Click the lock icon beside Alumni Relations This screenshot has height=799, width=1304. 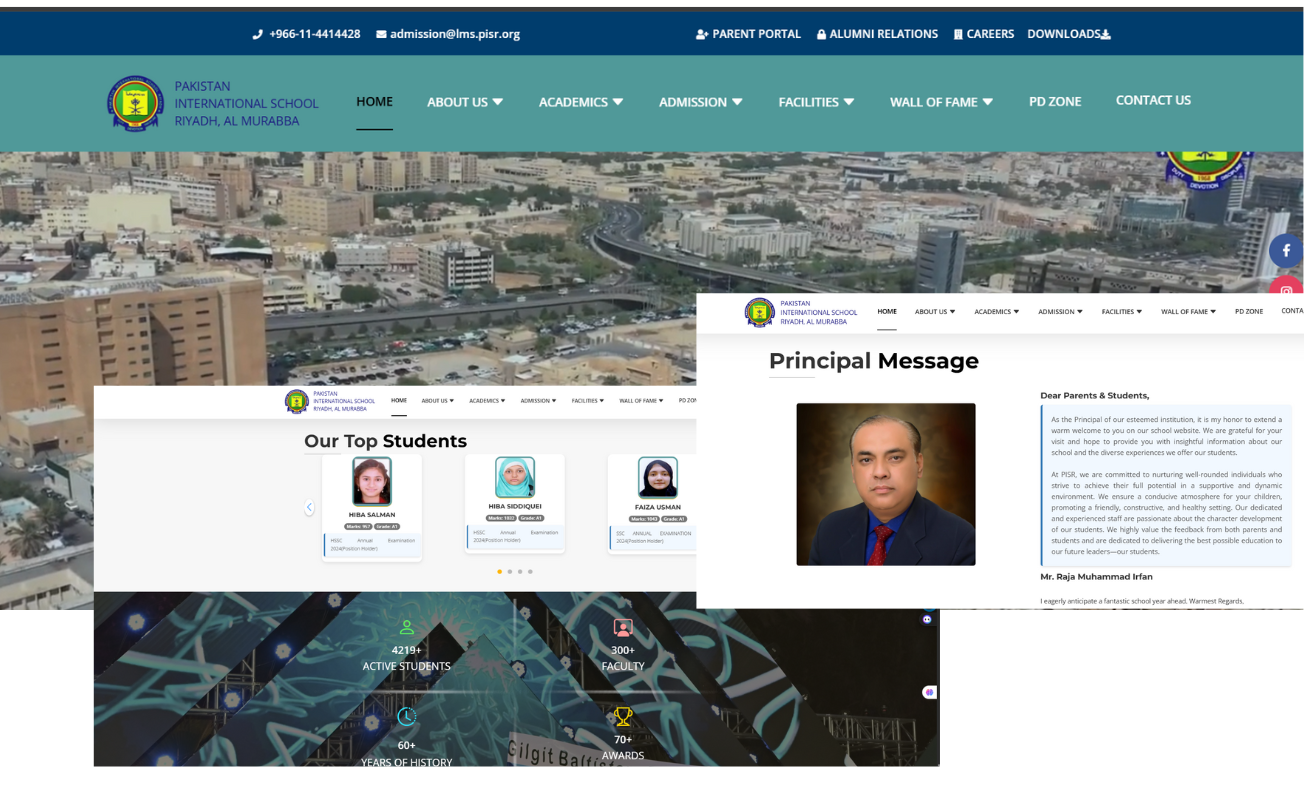pos(821,34)
